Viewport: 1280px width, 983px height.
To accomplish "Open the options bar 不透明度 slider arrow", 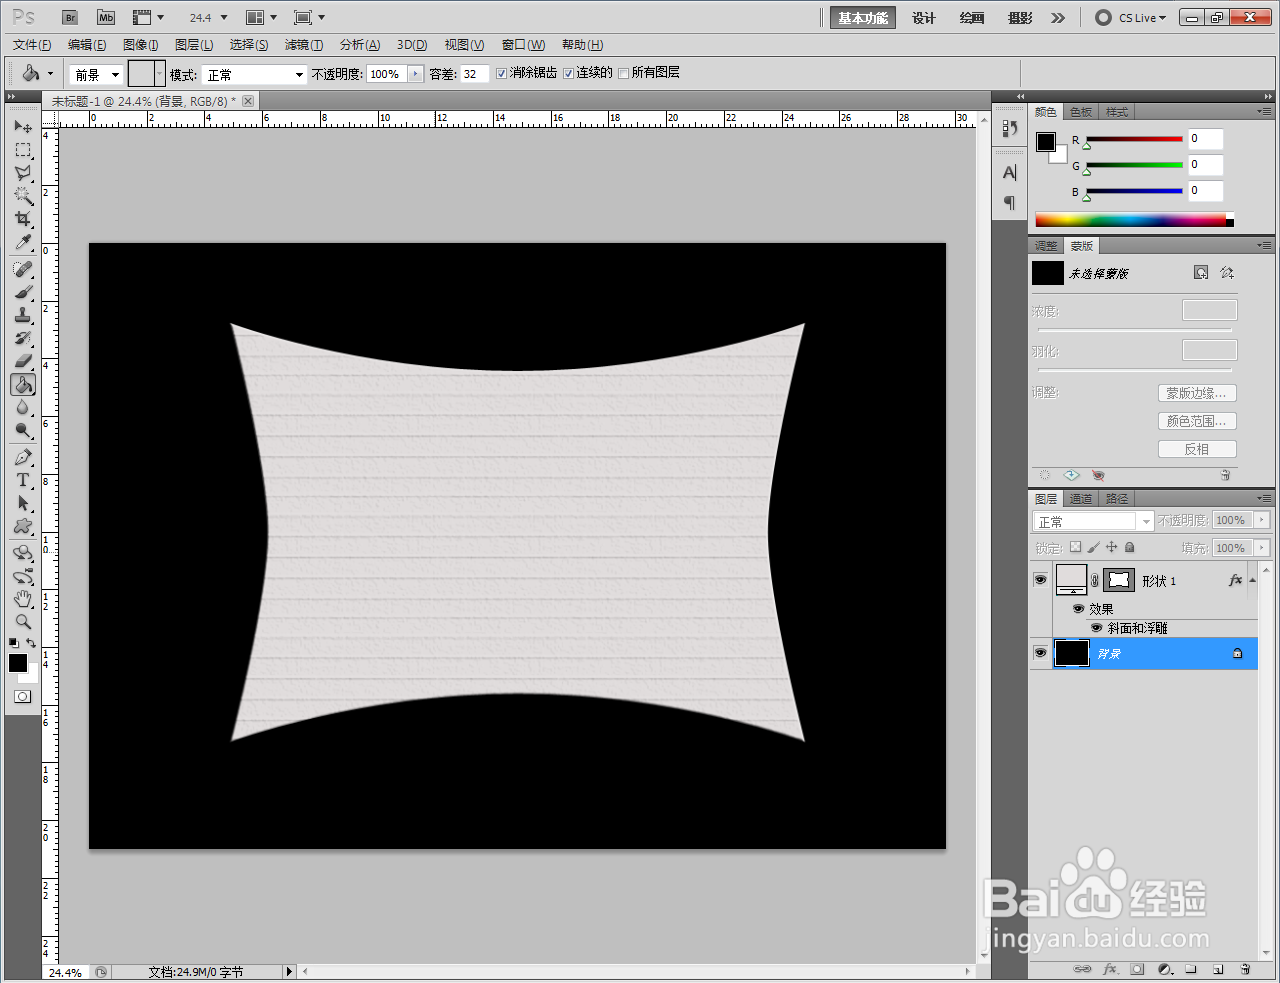I will tap(415, 74).
